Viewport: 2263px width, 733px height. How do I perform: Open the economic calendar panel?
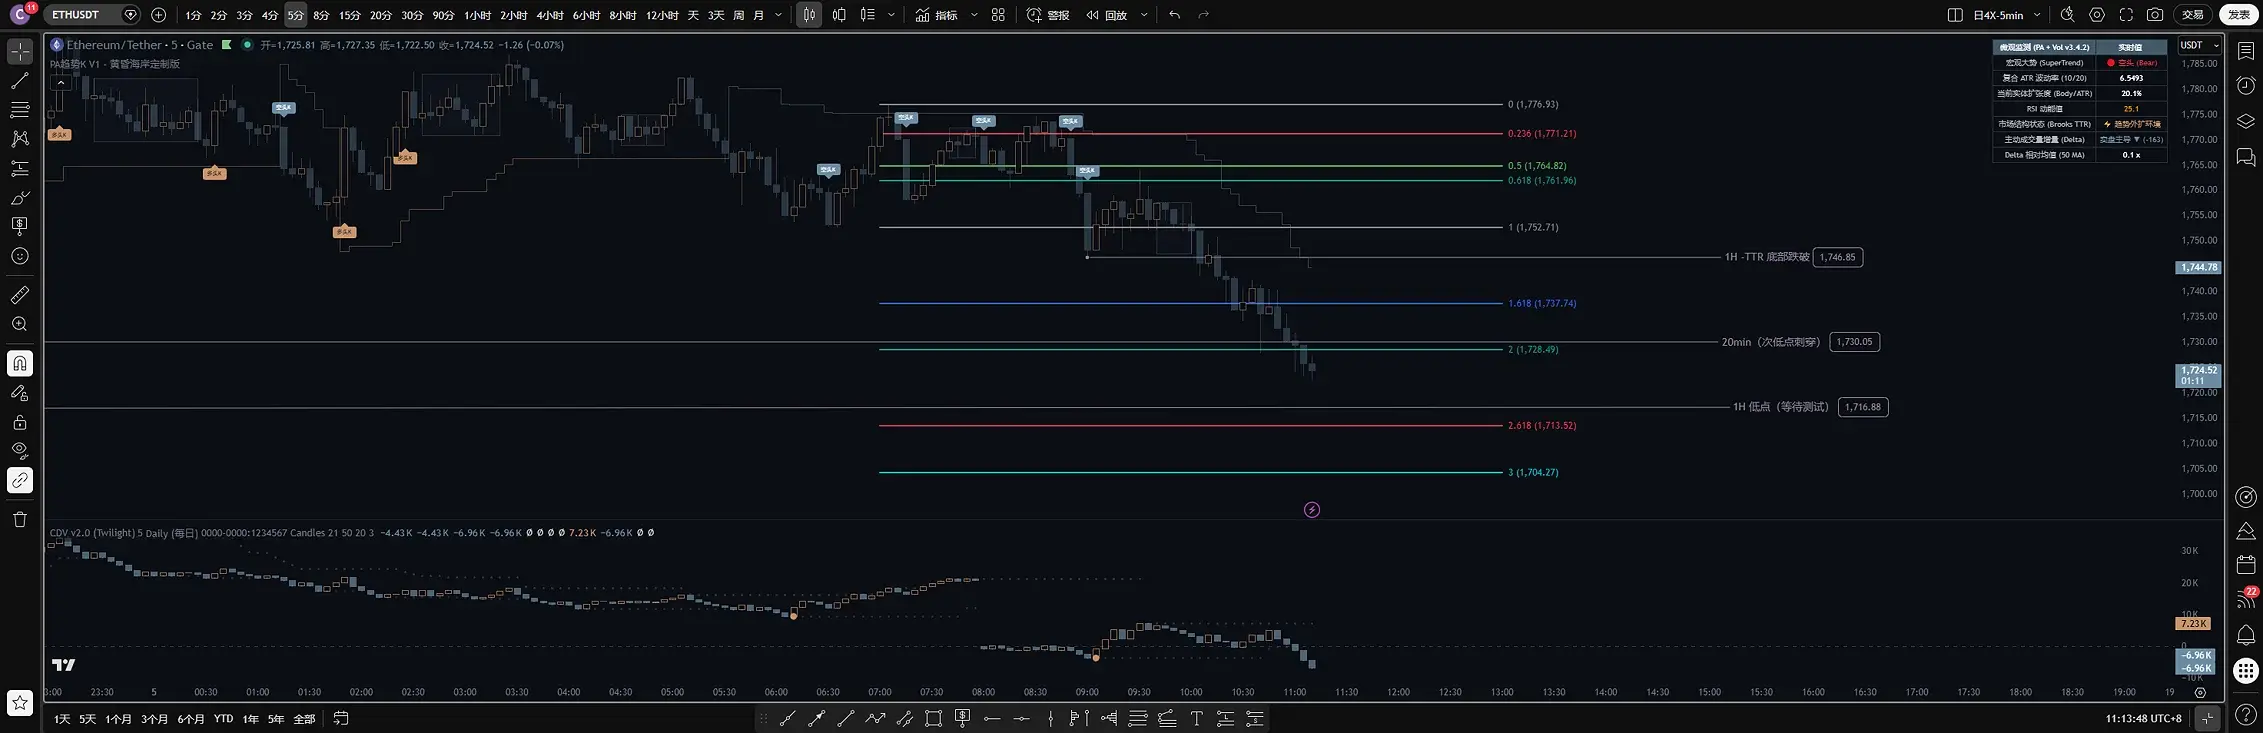coord(2246,564)
